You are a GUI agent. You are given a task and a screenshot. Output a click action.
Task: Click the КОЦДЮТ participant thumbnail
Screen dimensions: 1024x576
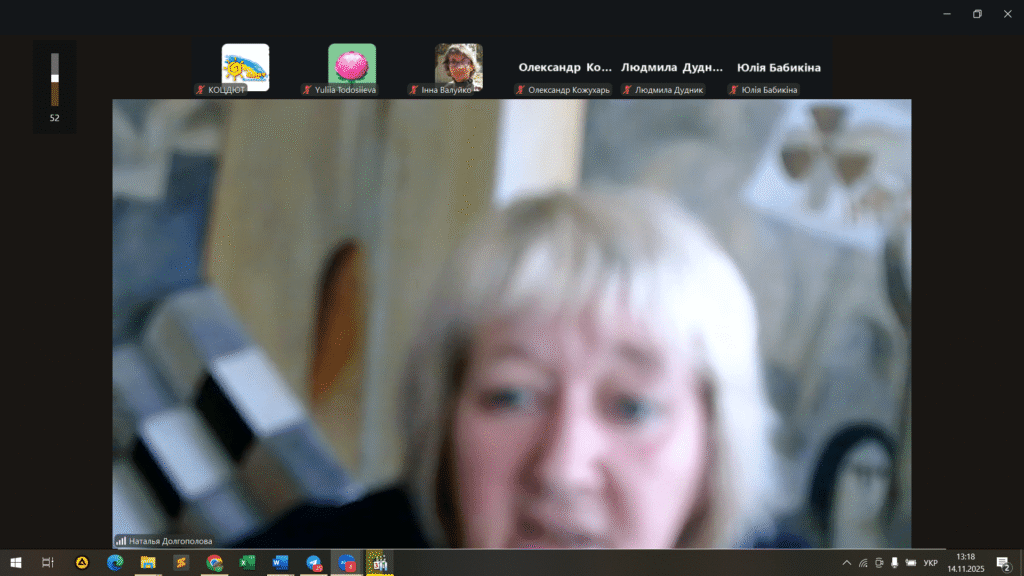pos(245,66)
